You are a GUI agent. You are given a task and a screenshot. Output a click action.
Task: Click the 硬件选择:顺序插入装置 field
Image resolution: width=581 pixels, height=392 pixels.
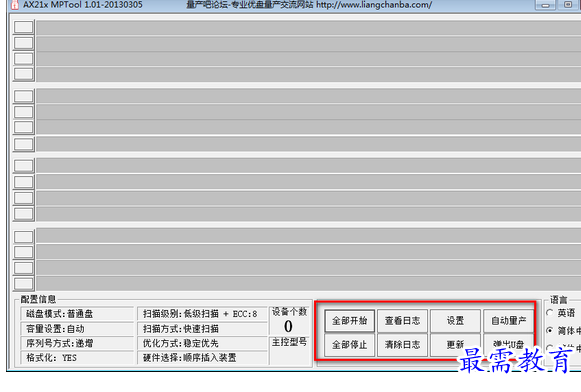point(202,358)
